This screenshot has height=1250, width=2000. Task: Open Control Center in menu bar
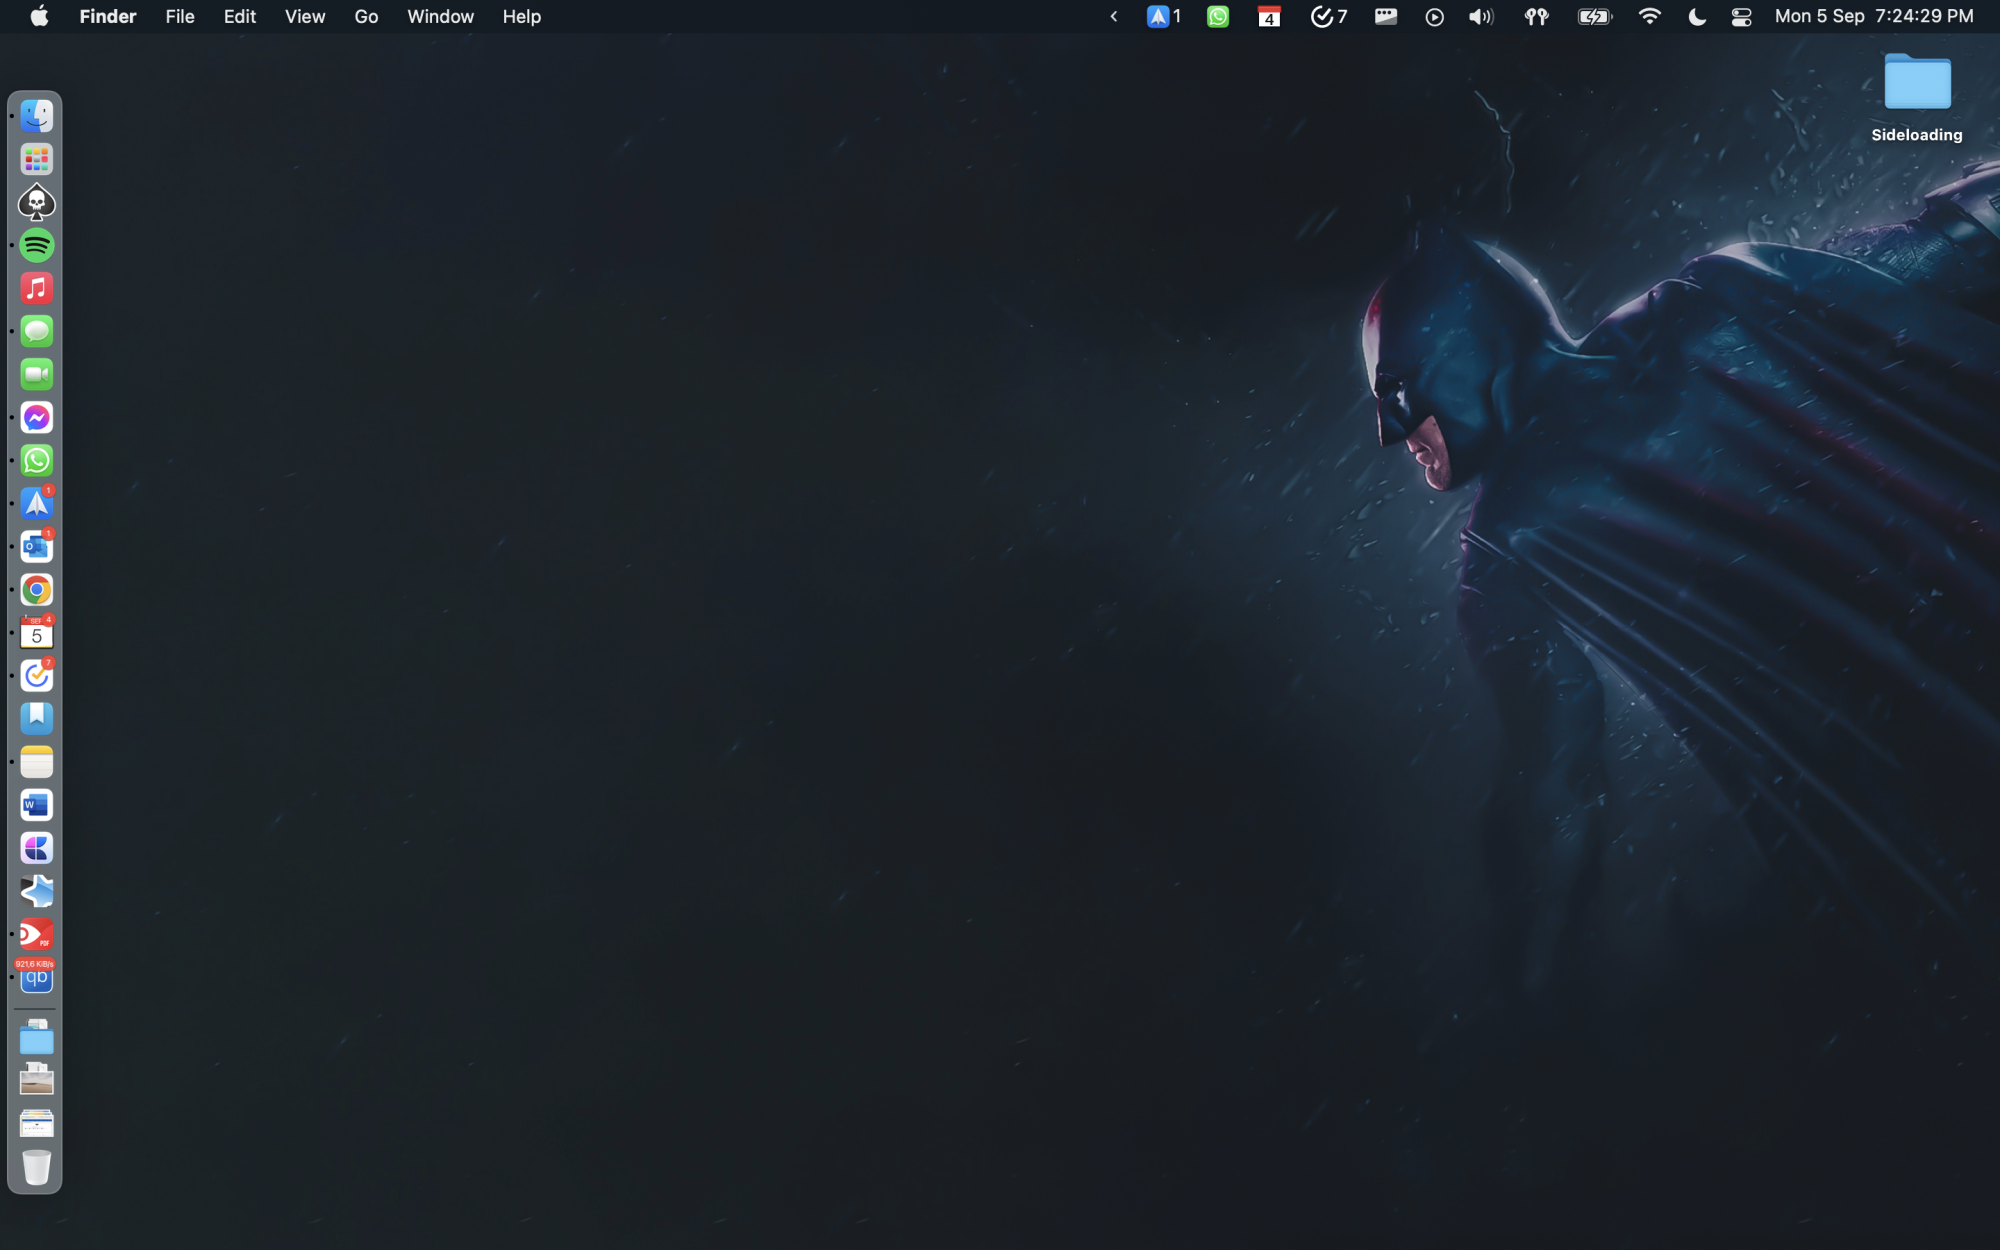pos(1741,16)
